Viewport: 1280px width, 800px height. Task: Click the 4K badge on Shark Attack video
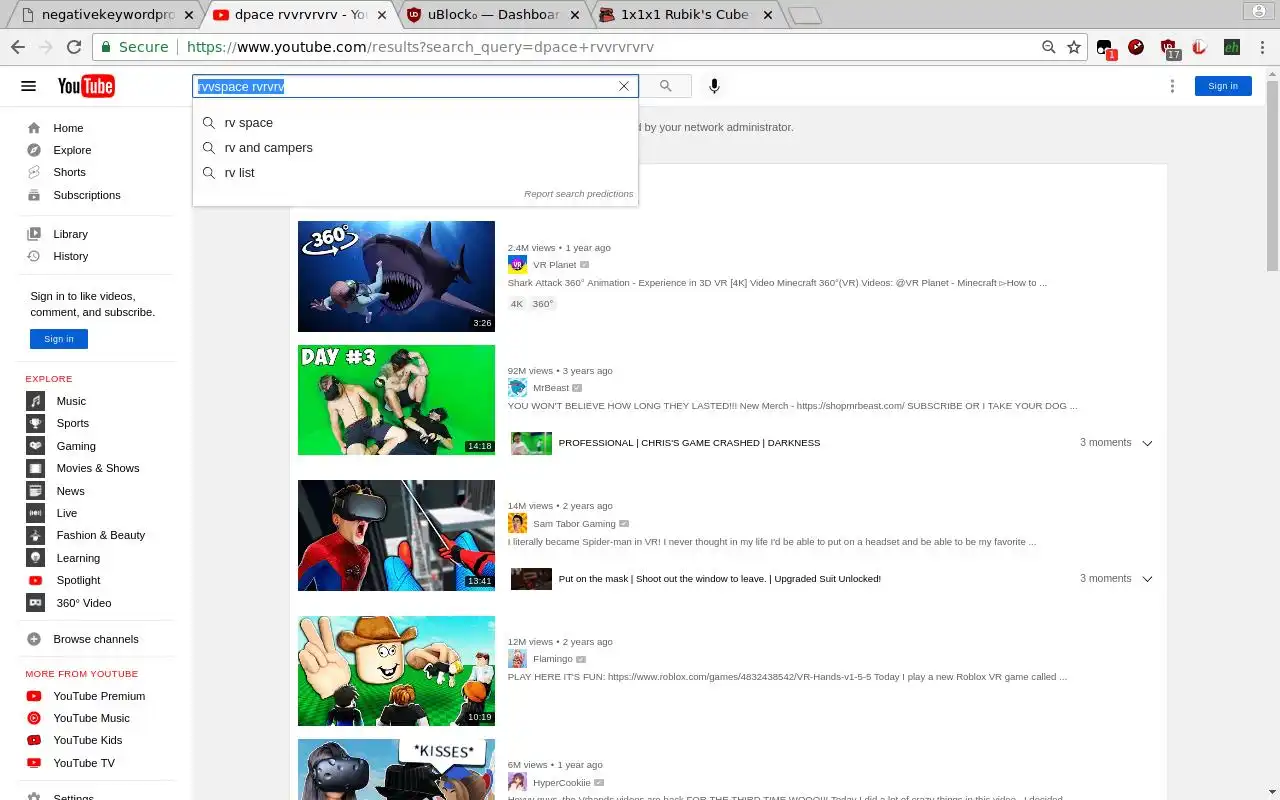tap(517, 304)
